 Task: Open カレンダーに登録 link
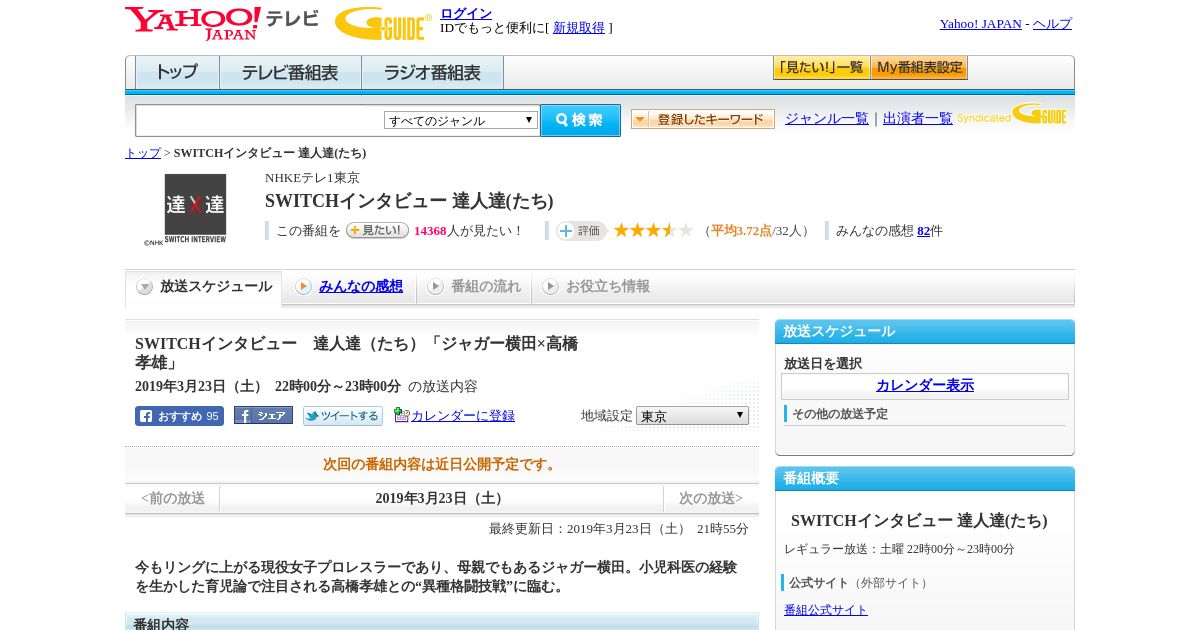[463, 415]
